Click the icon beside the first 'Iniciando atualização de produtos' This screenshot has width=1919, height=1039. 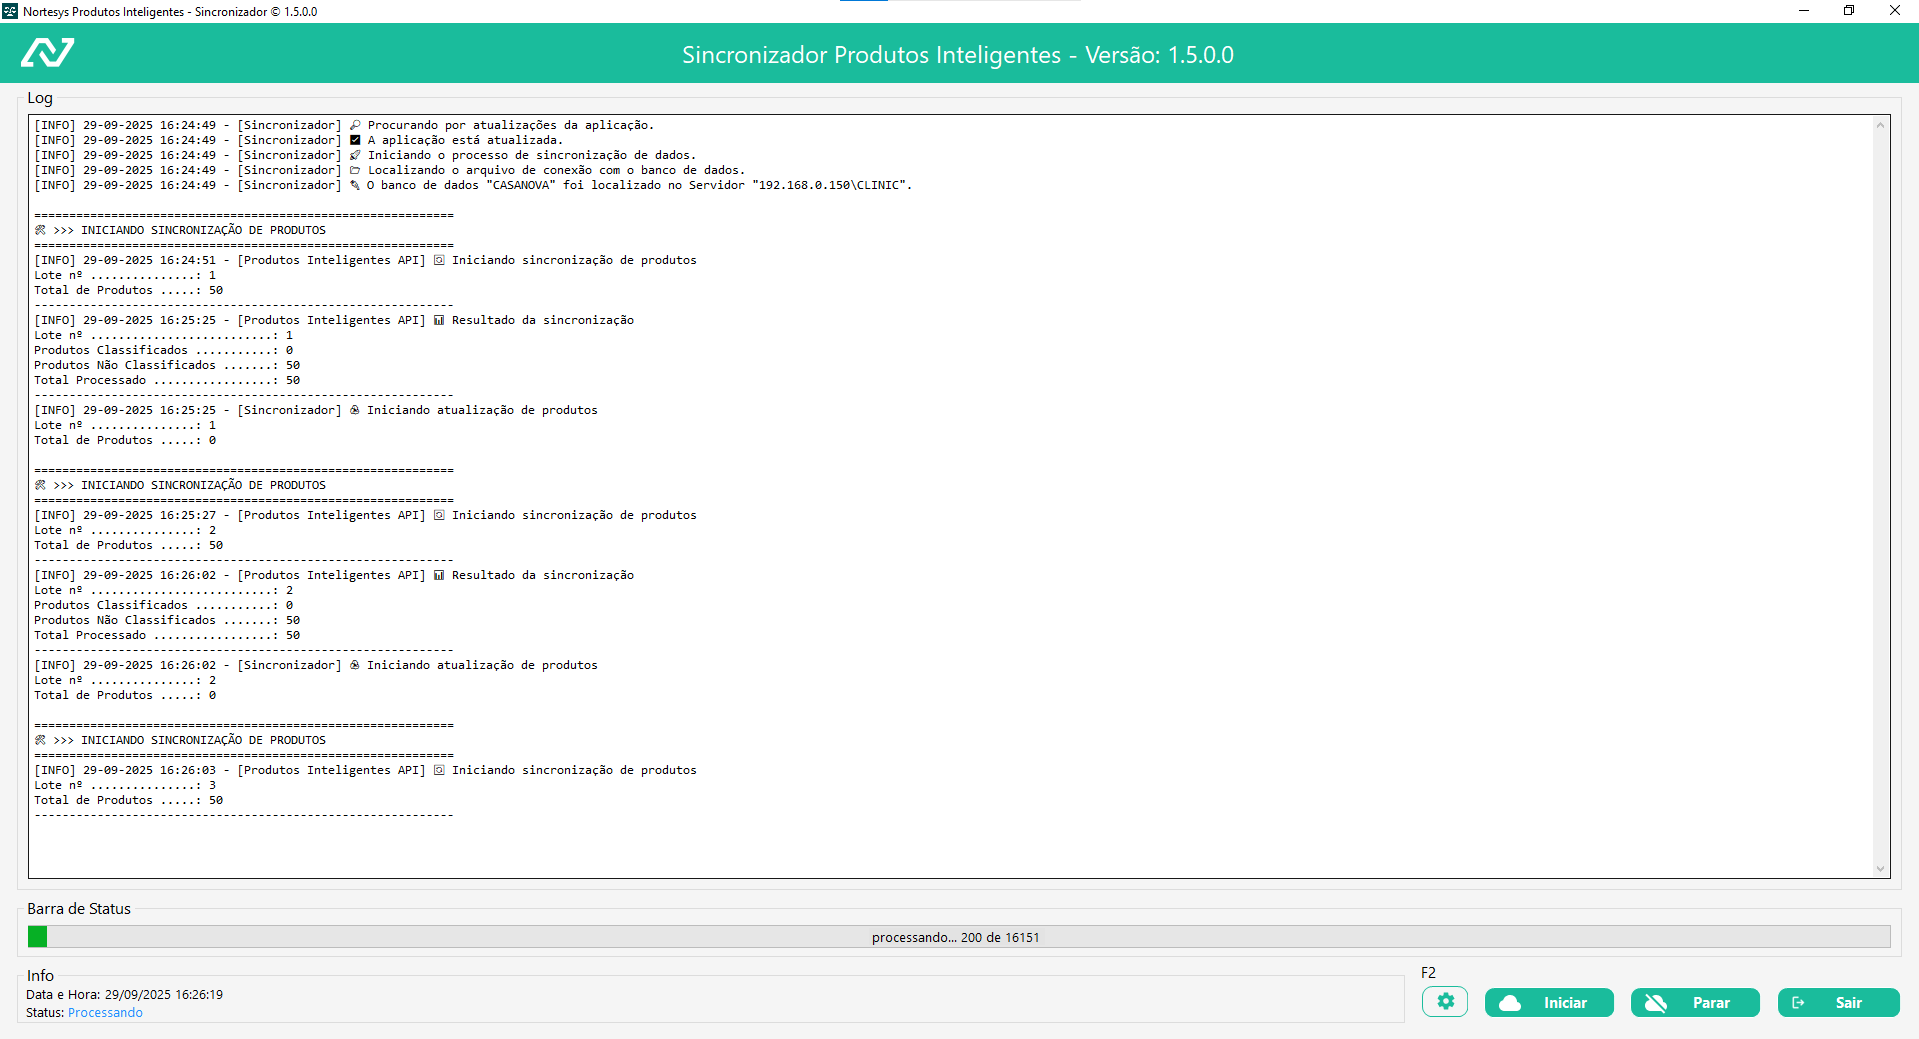pyautogui.click(x=354, y=410)
